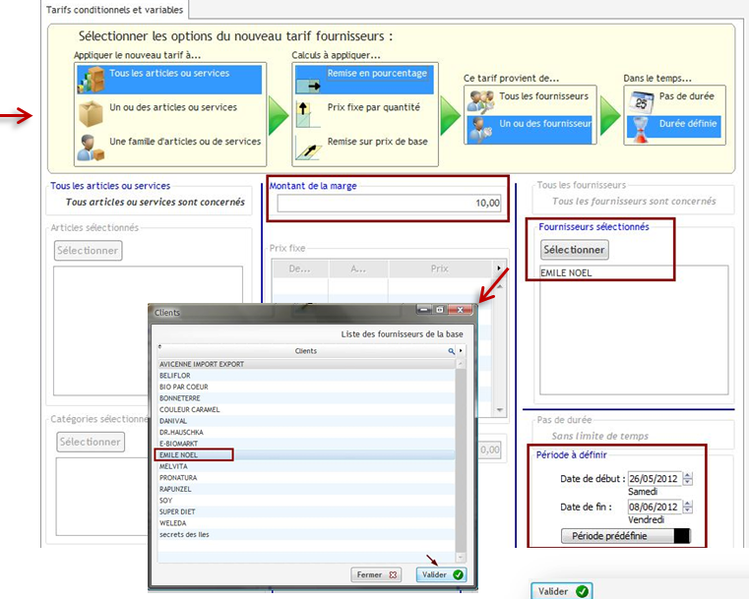Click the 'Prix' column header
Image resolution: width=749 pixels, height=599 pixels.
[x=439, y=269]
